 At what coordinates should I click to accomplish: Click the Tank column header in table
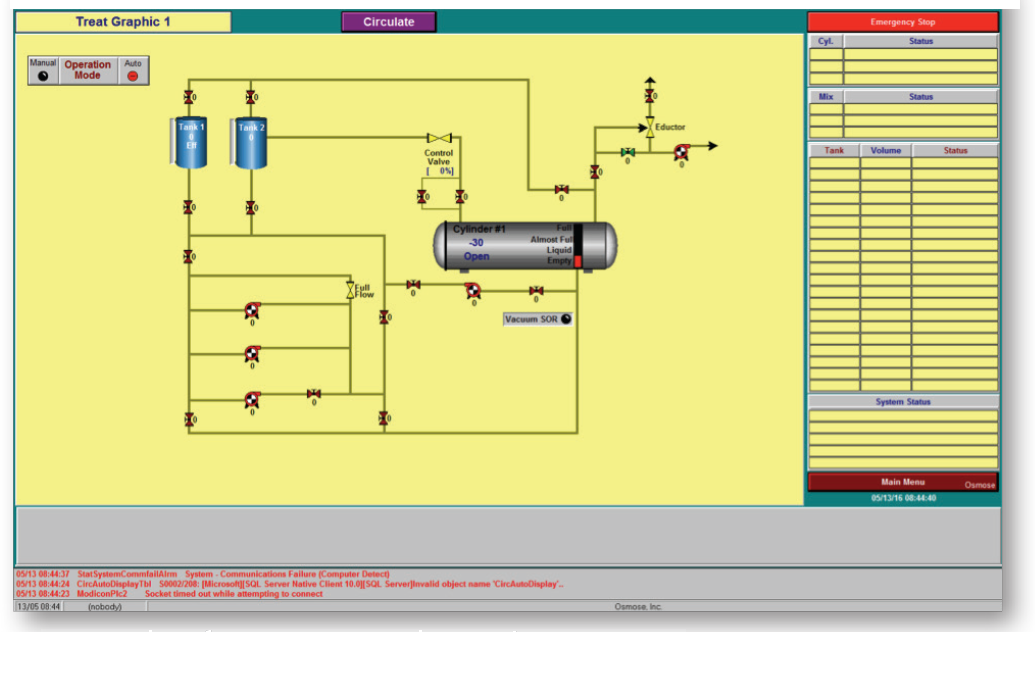click(x=834, y=151)
